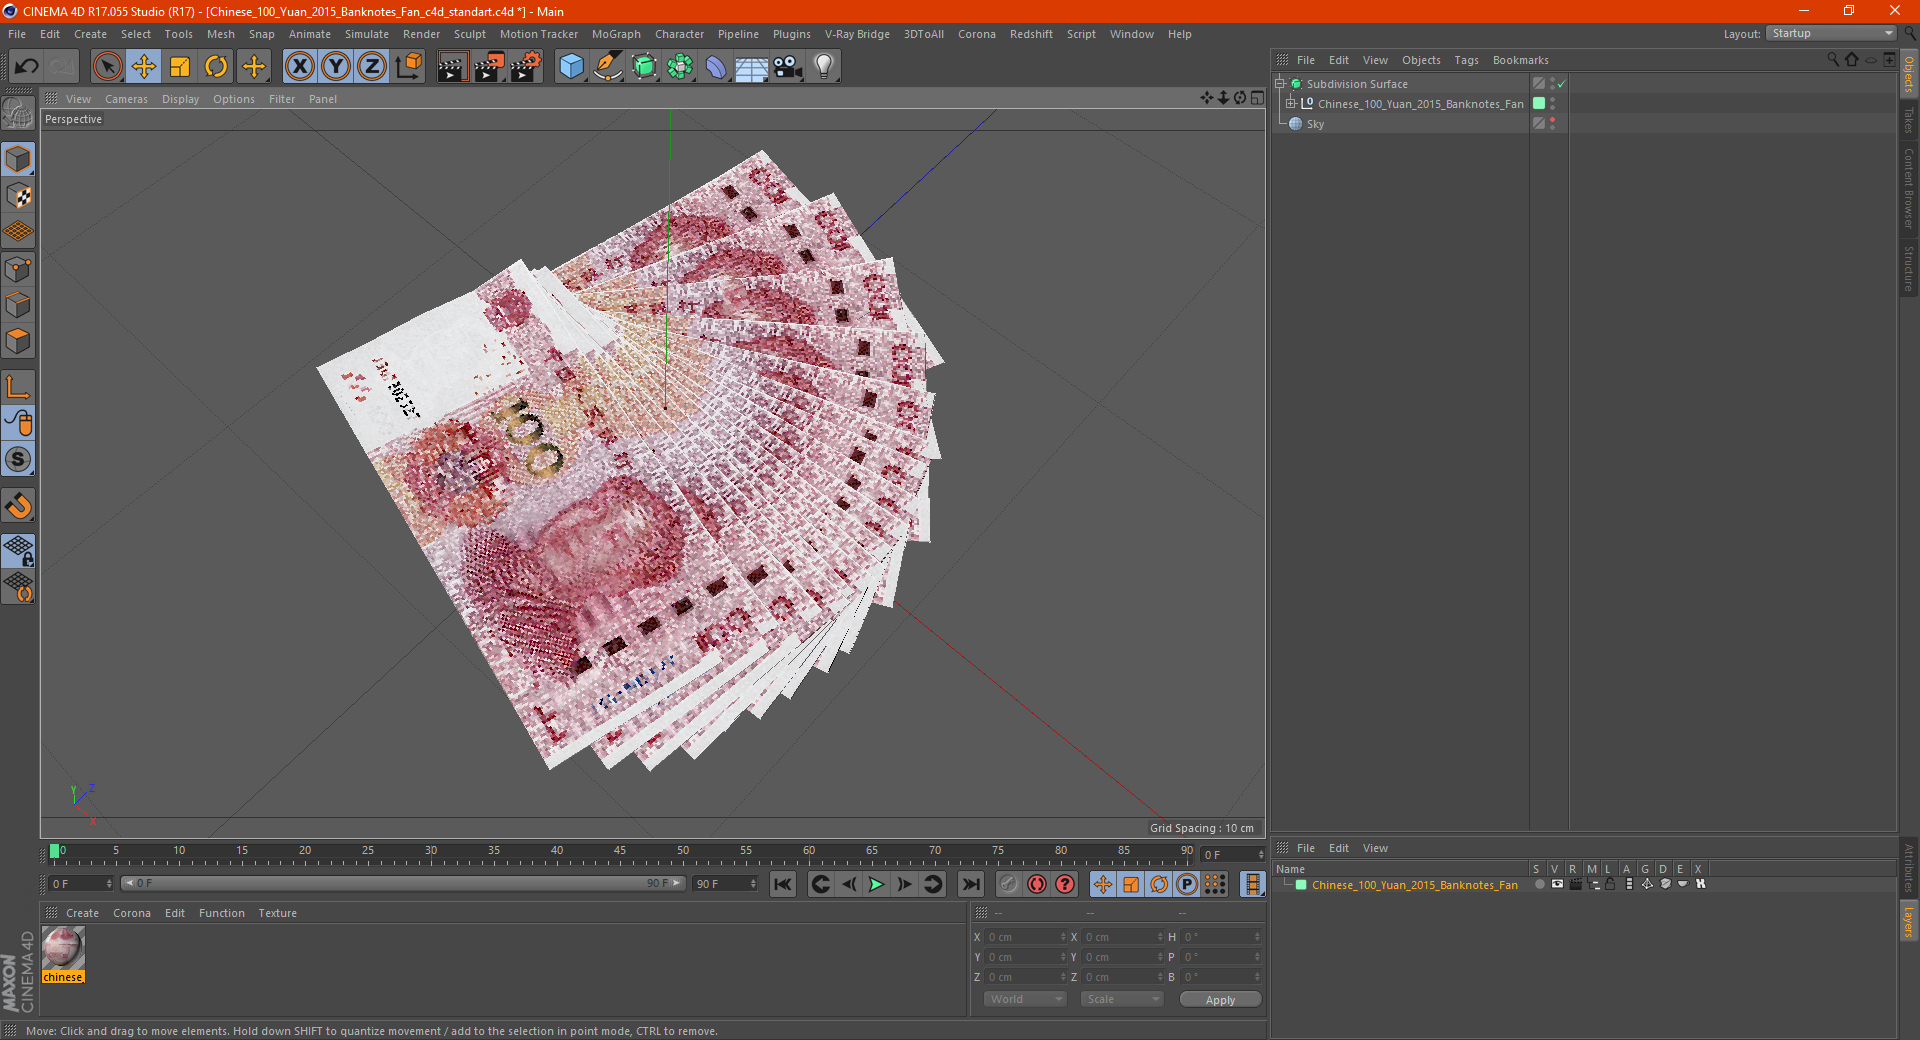Open the Layout Startup dropdown

point(1831,34)
